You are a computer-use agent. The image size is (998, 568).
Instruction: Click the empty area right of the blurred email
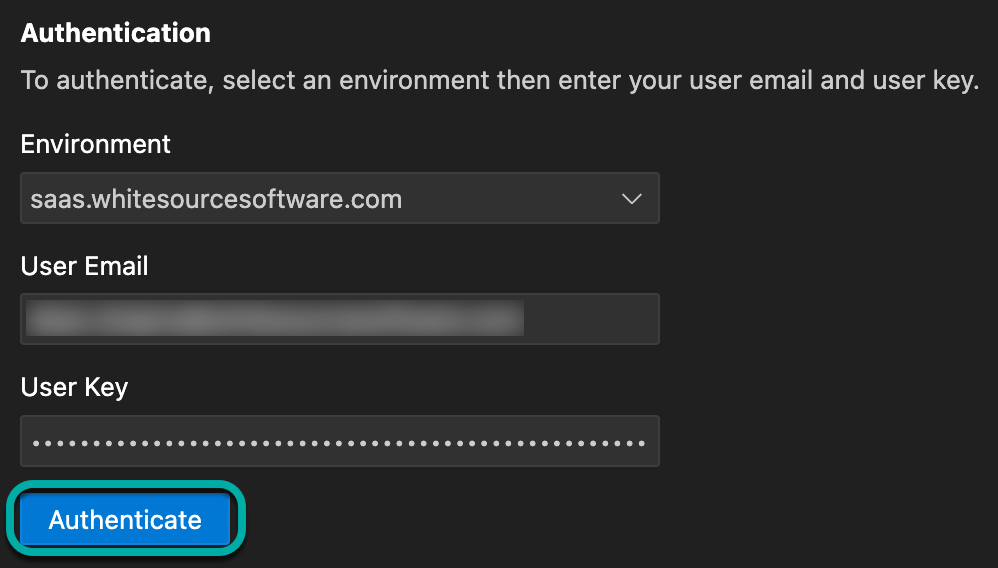590,319
